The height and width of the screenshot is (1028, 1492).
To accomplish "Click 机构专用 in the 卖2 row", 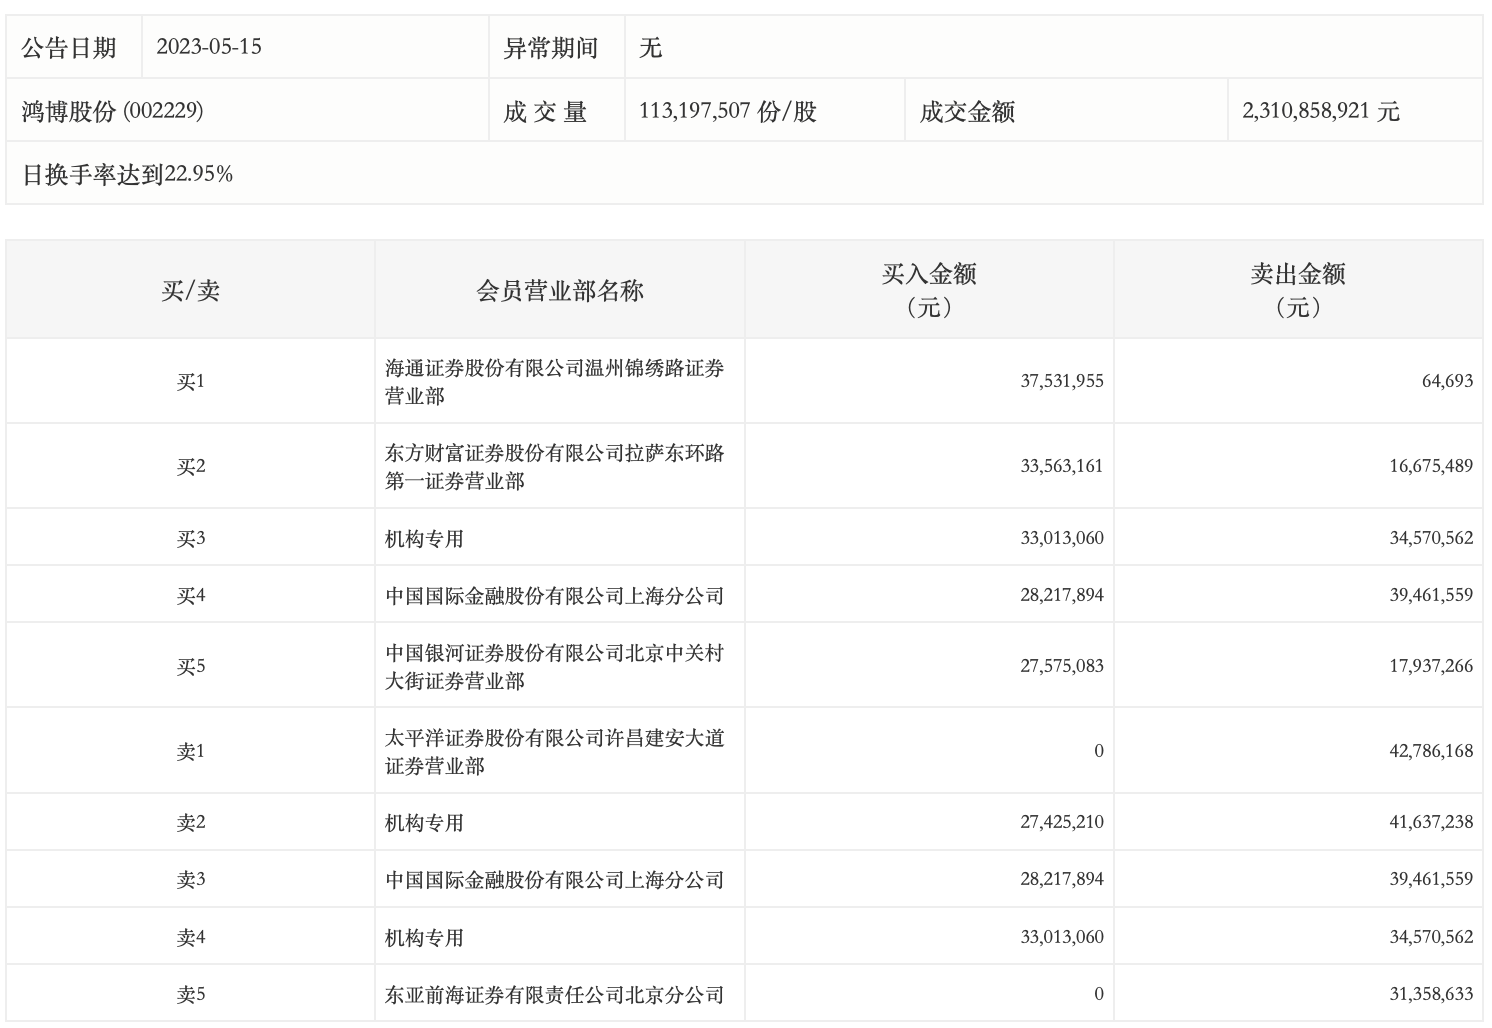I will pyautogui.click(x=424, y=822).
